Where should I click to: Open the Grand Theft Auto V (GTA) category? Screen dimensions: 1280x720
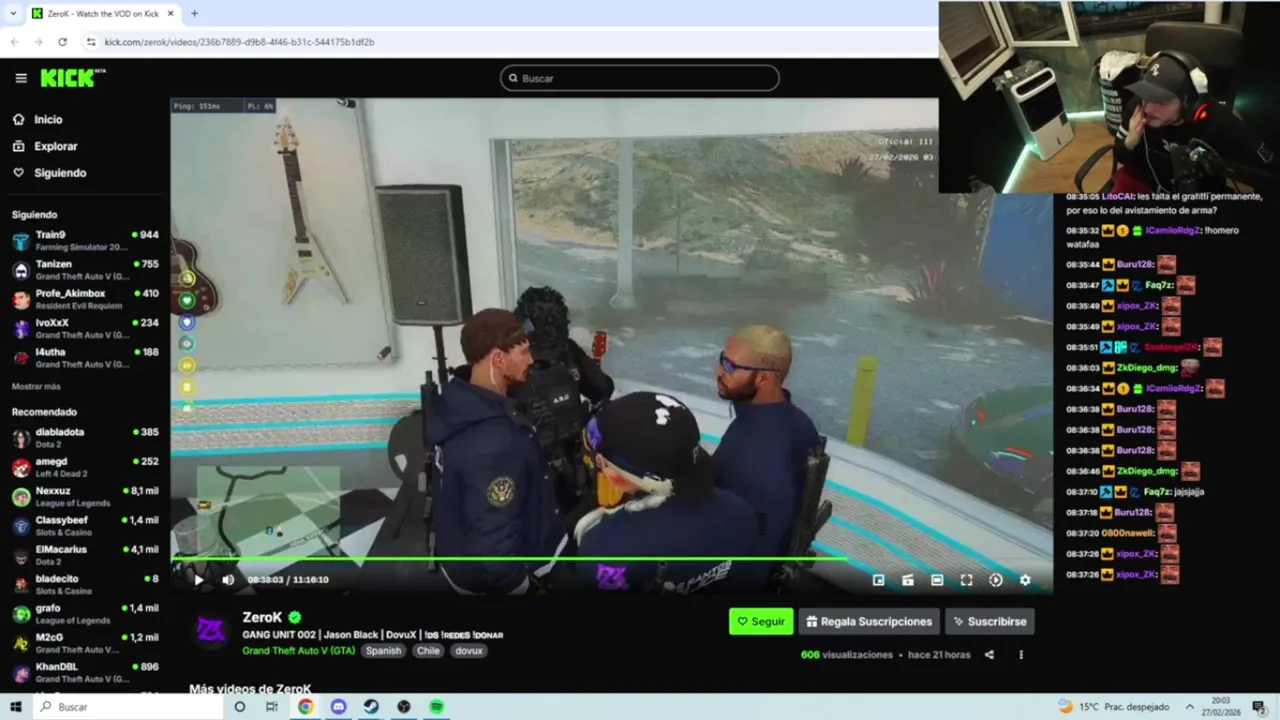point(298,651)
